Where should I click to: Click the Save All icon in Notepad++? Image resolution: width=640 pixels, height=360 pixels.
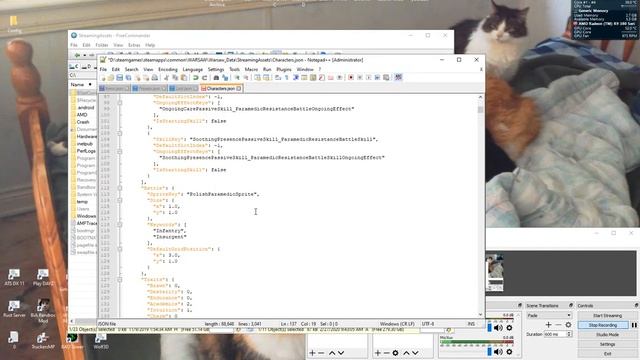(128, 78)
